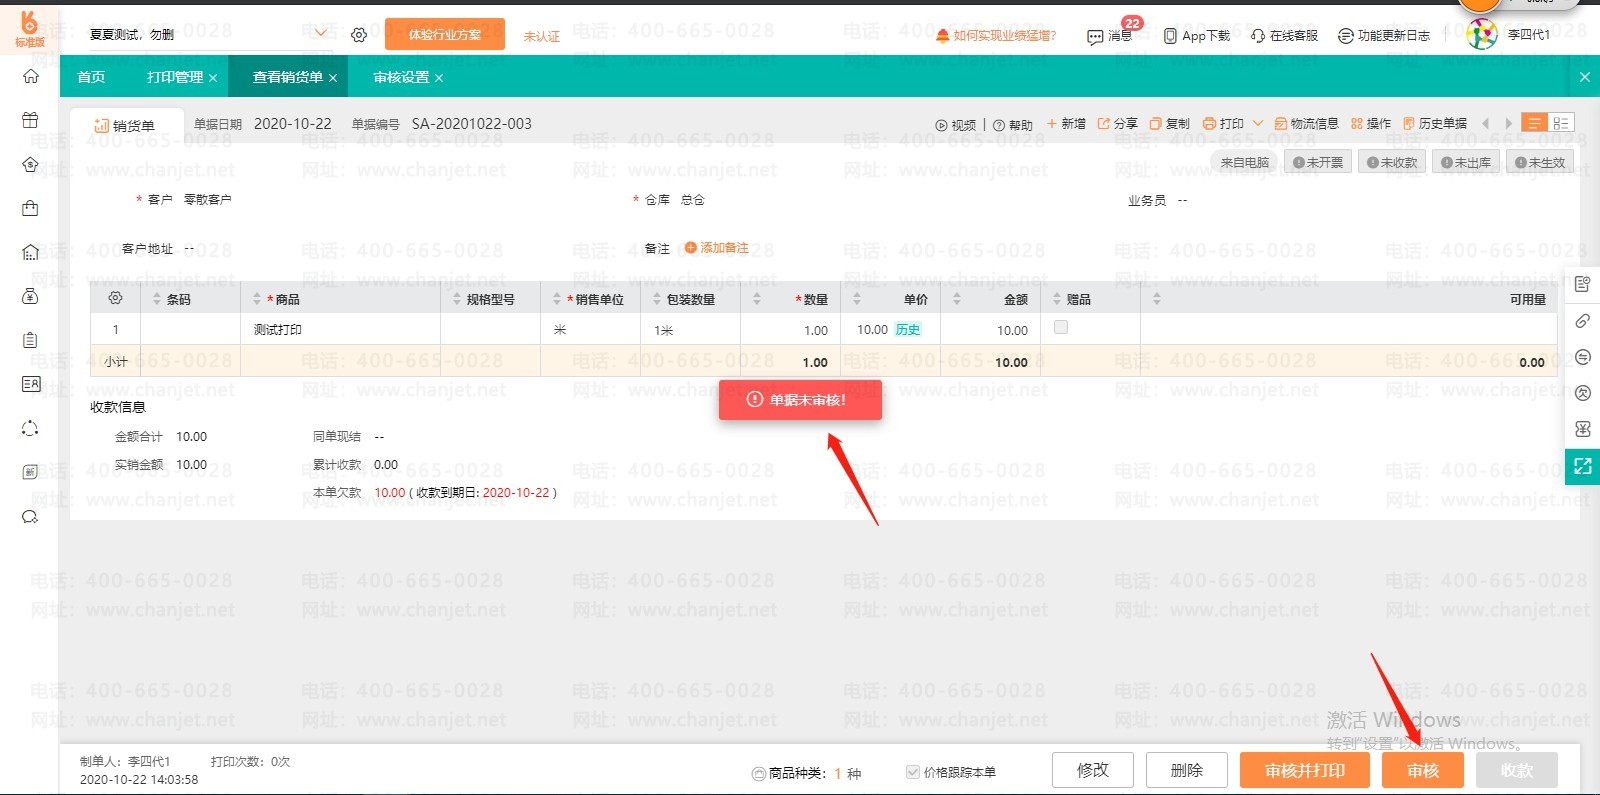Click the teal fullscreen expand icon
1600x795 pixels.
[1582, 466]
